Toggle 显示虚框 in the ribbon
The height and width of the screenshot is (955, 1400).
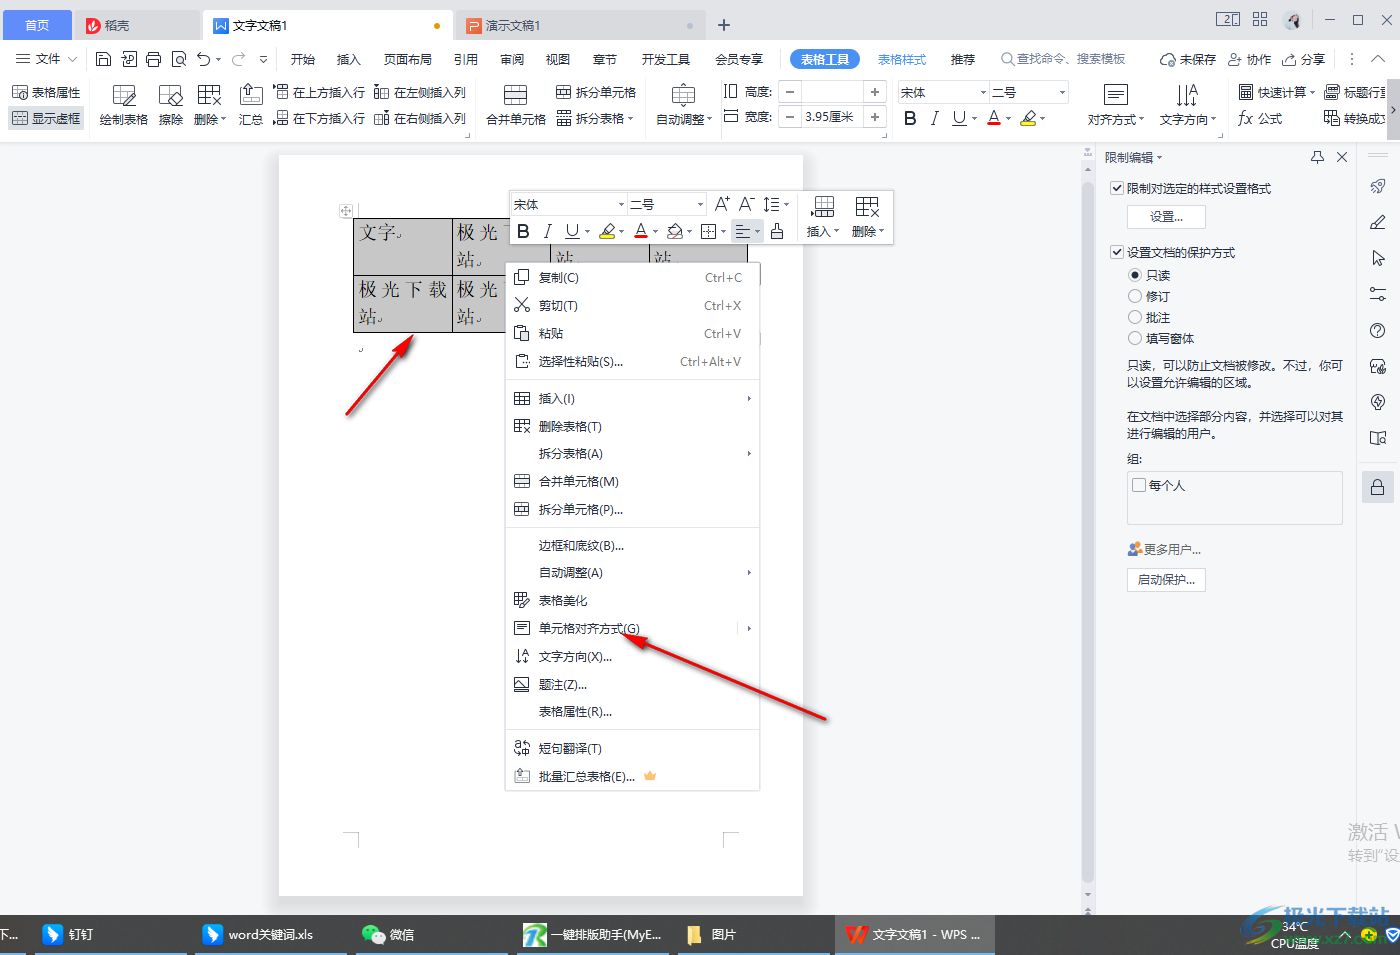(x=46, y=118)
